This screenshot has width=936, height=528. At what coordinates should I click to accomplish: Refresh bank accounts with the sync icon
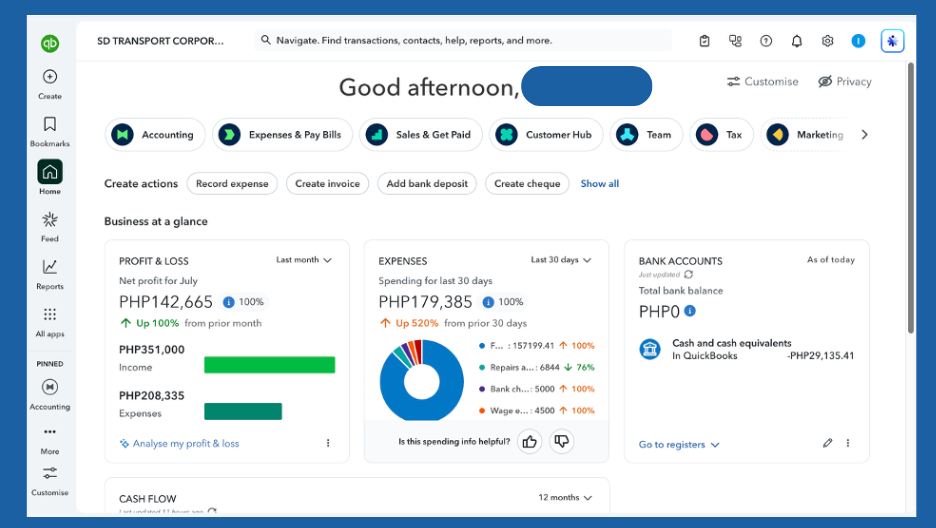(689, 274)
